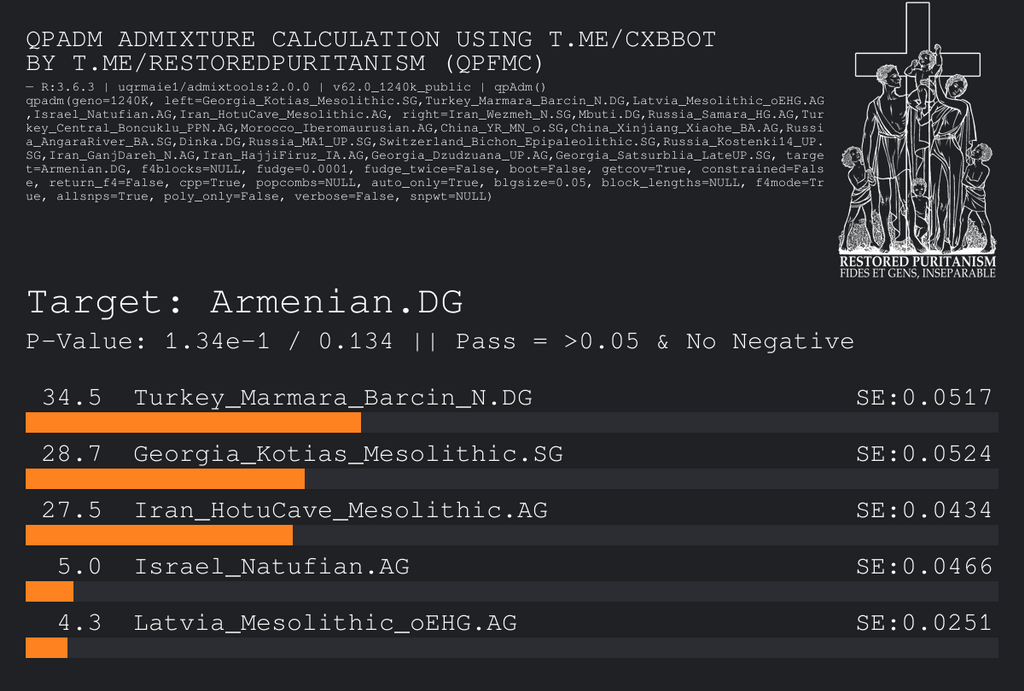
Task: Select the Georgia_Kotias_Mesolithic.SG label
Action: click(348, 454)
